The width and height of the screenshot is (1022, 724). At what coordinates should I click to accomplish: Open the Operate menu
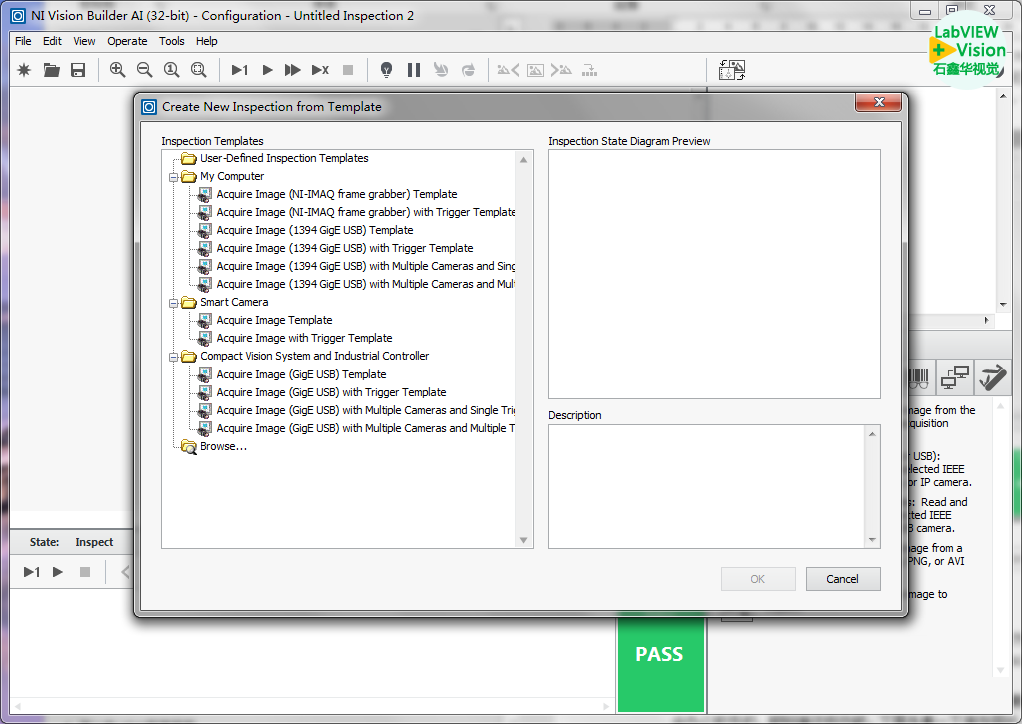pos(127,41)
